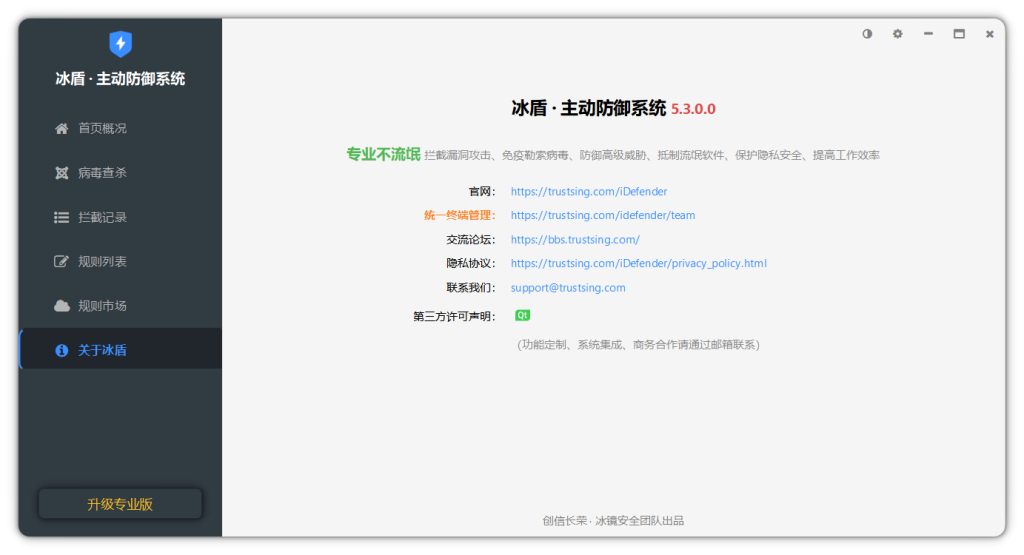Image resolution: width=1024 pixels, height=555 pixels.
Task: Open the privacy_policy.html link
Action: tap(638, 264)
